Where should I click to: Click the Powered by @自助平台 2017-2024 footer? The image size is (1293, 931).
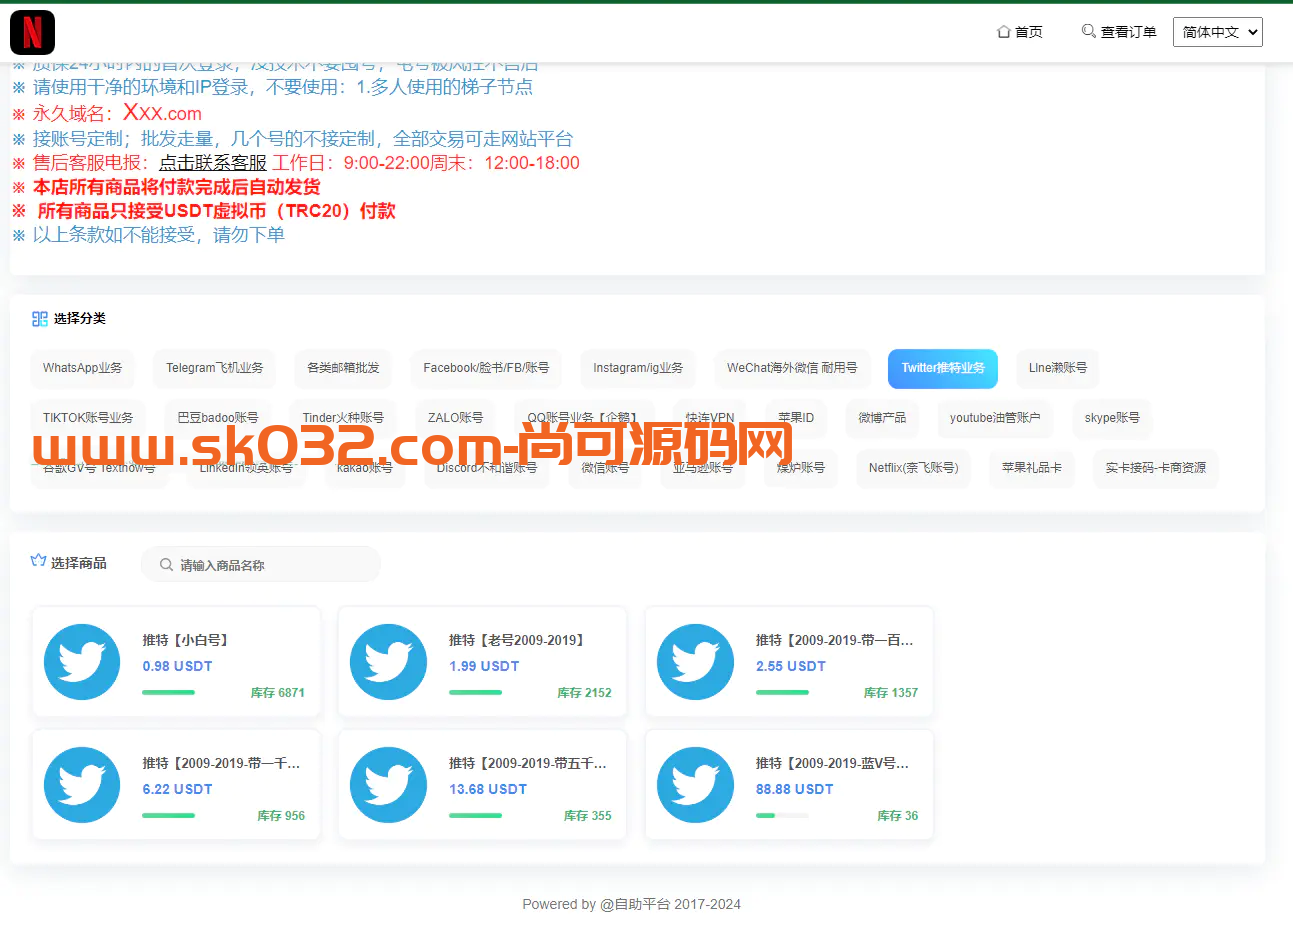[631, 904]
